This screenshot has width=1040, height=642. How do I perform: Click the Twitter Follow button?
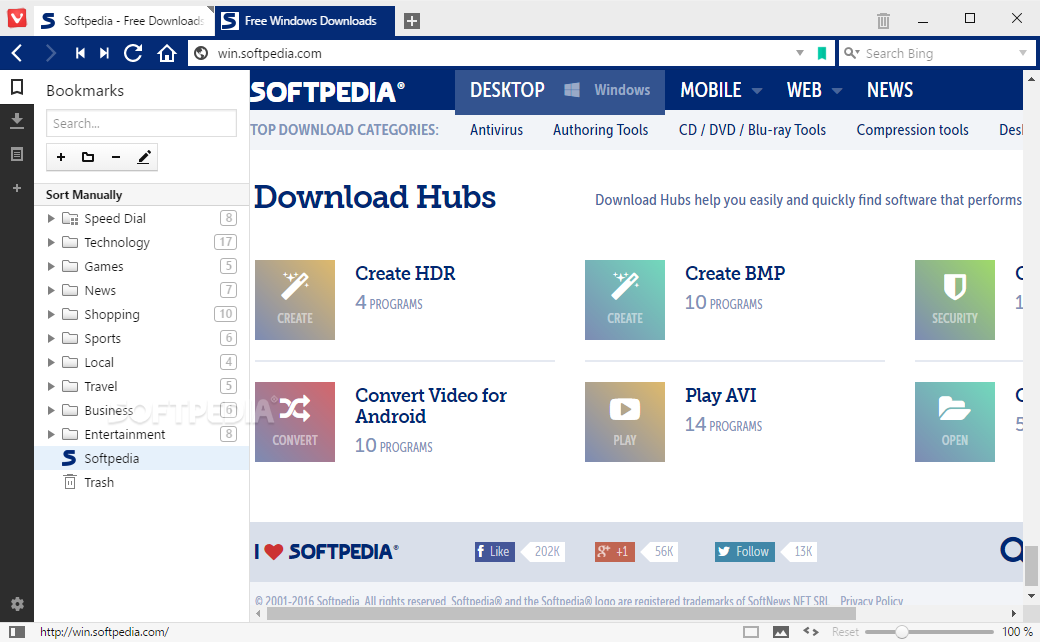pyautogui.click(x=744, y=551)
